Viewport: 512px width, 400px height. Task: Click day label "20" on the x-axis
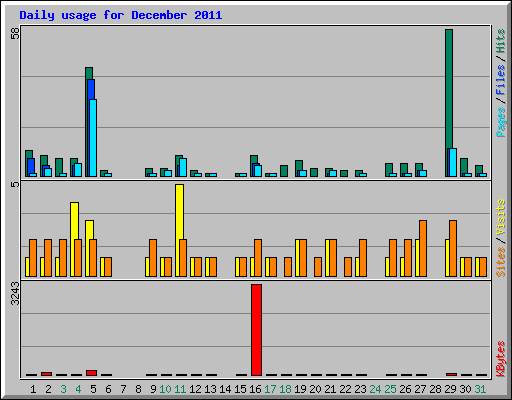(315, 389)
